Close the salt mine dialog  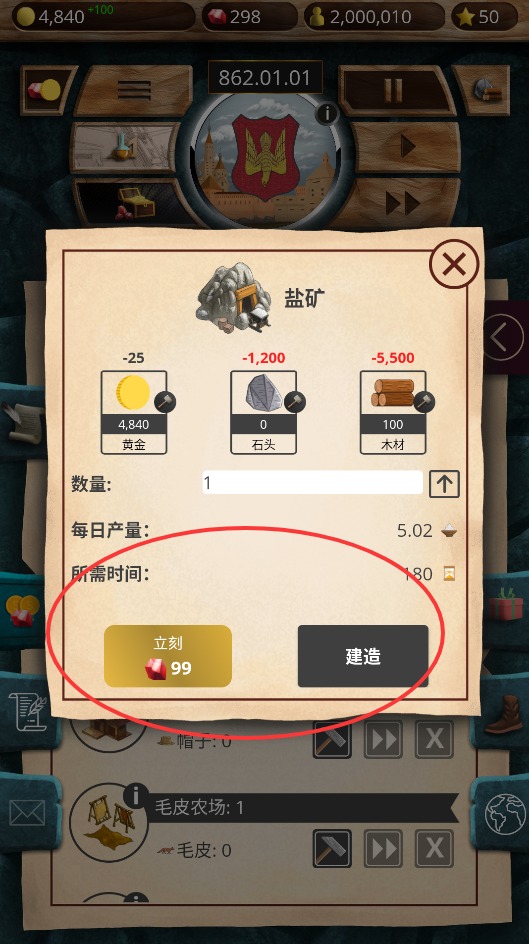pyautogui.click(x=454, y=264)
